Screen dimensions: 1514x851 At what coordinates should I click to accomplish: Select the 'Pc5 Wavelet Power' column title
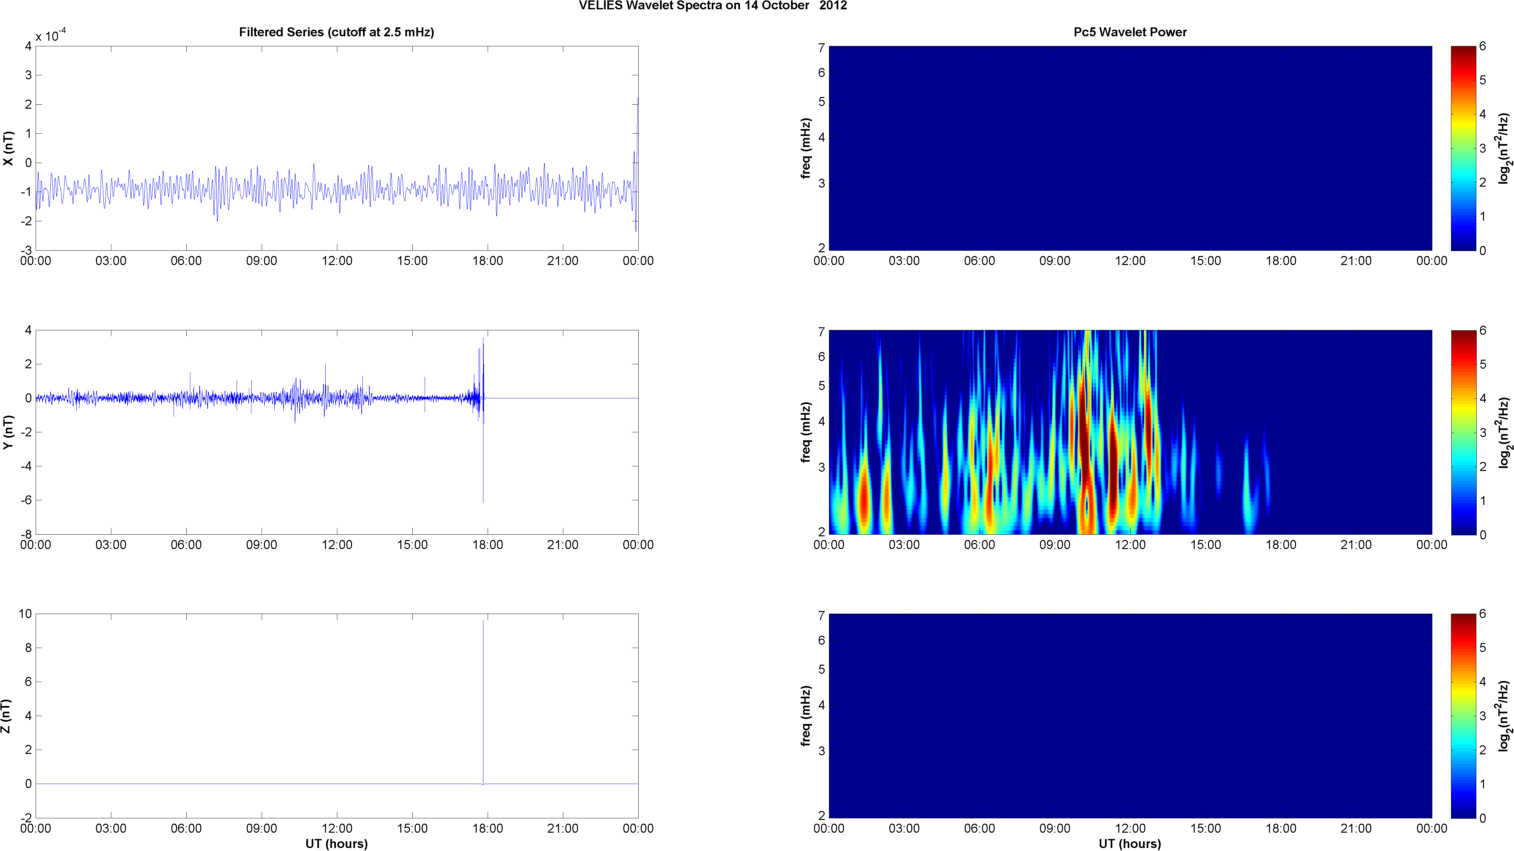tap(1130, 32)
